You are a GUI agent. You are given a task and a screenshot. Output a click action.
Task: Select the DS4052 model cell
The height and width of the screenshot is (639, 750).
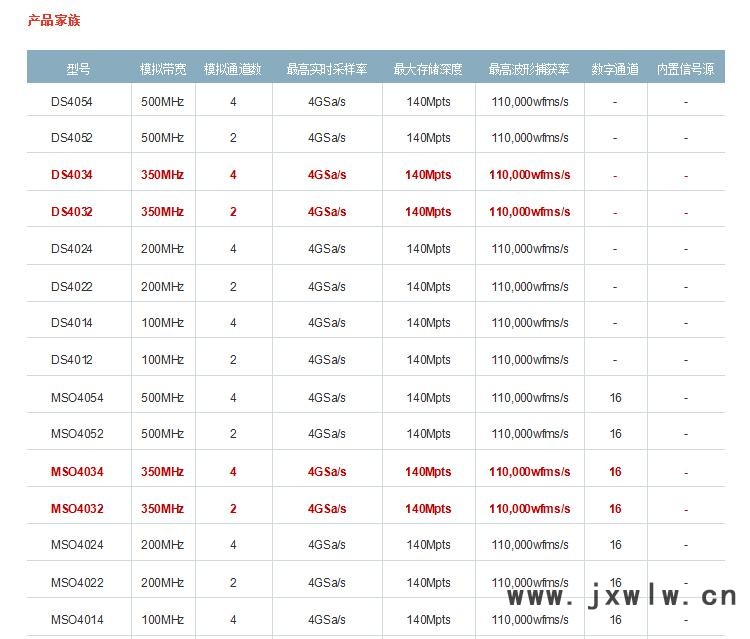72,138
